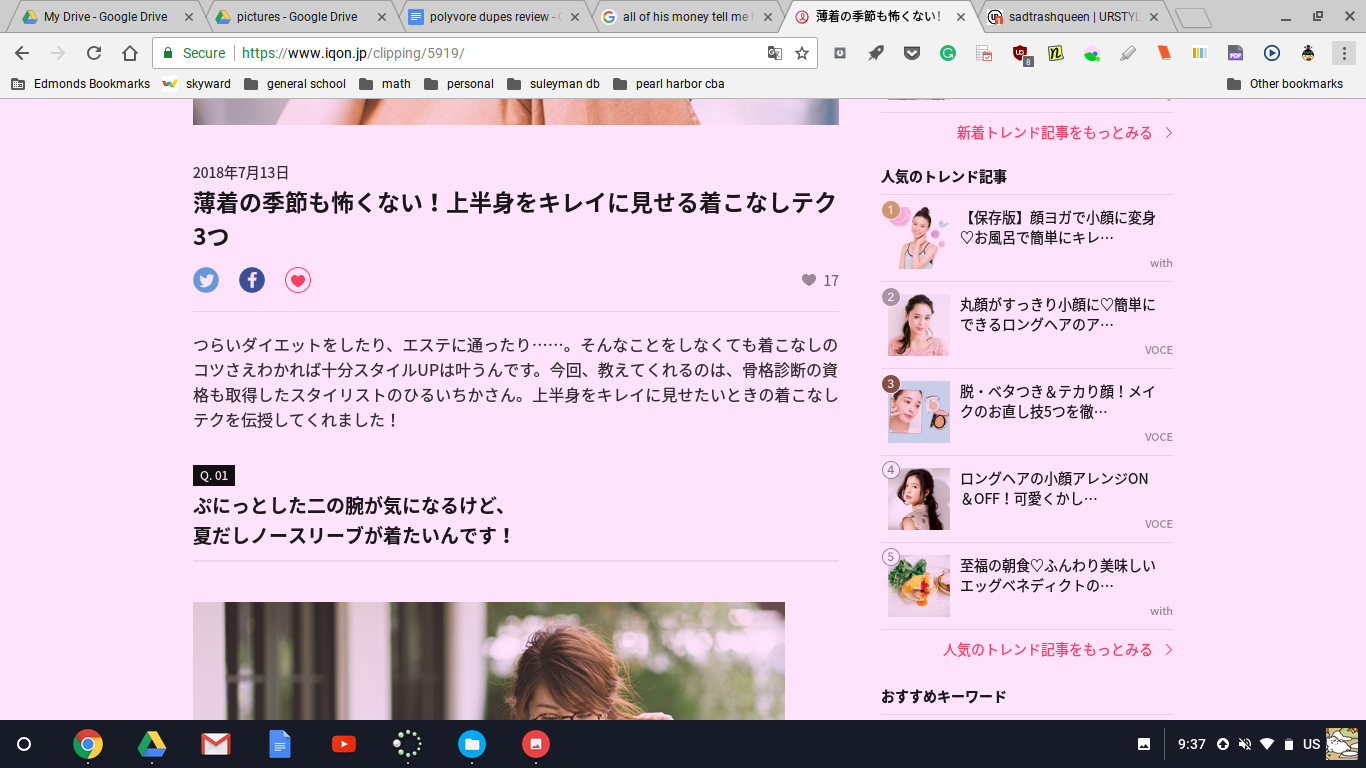Open Gmail from the shelf
The height and width of the screenshot is (768, 1366).
click(216, 744)
